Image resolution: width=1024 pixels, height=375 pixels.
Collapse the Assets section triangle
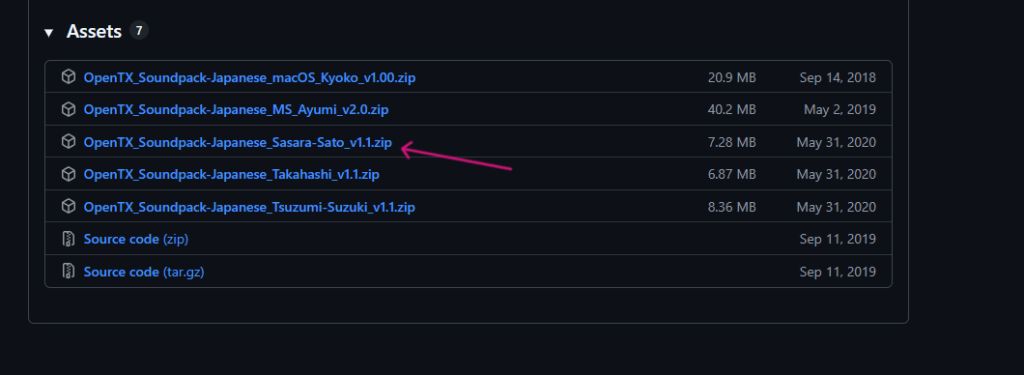click(48, 32)
